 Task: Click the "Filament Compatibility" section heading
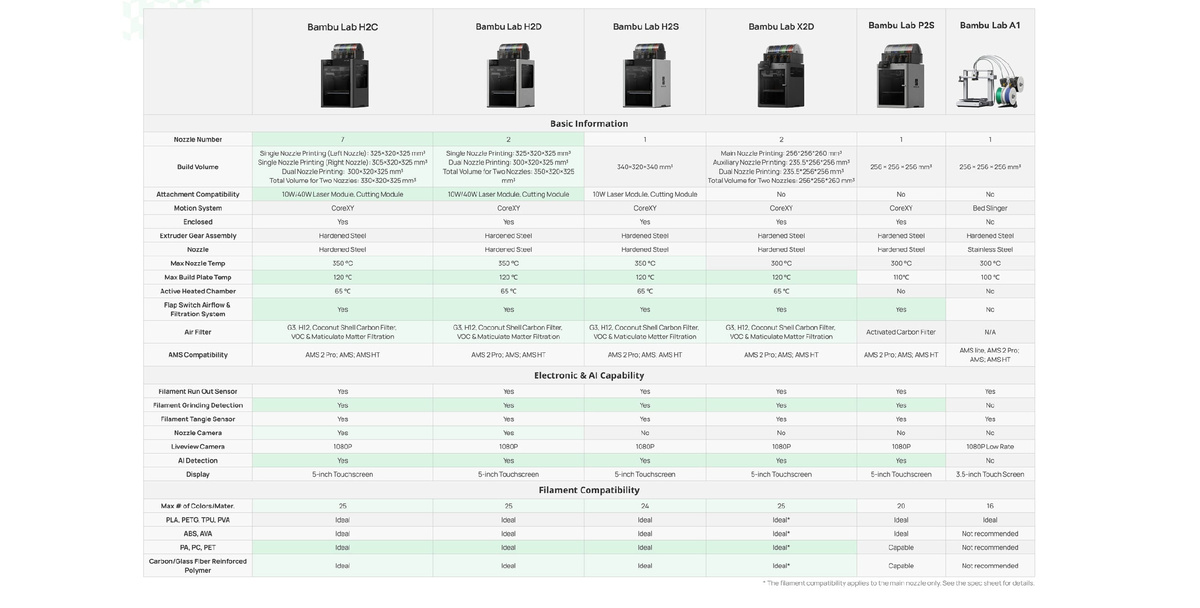tap(589, 490)
